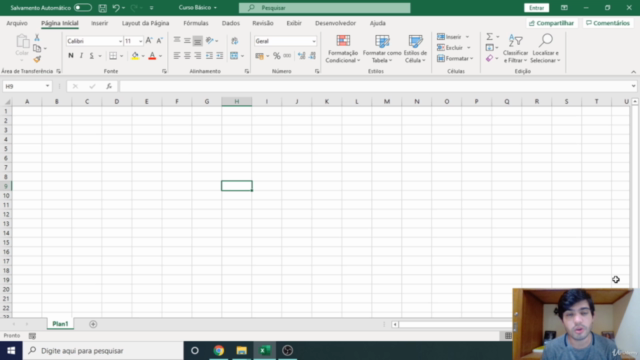Toggle top vertical alignment
Viewport: 640px width, 360px height.
(x=177, y=40)
